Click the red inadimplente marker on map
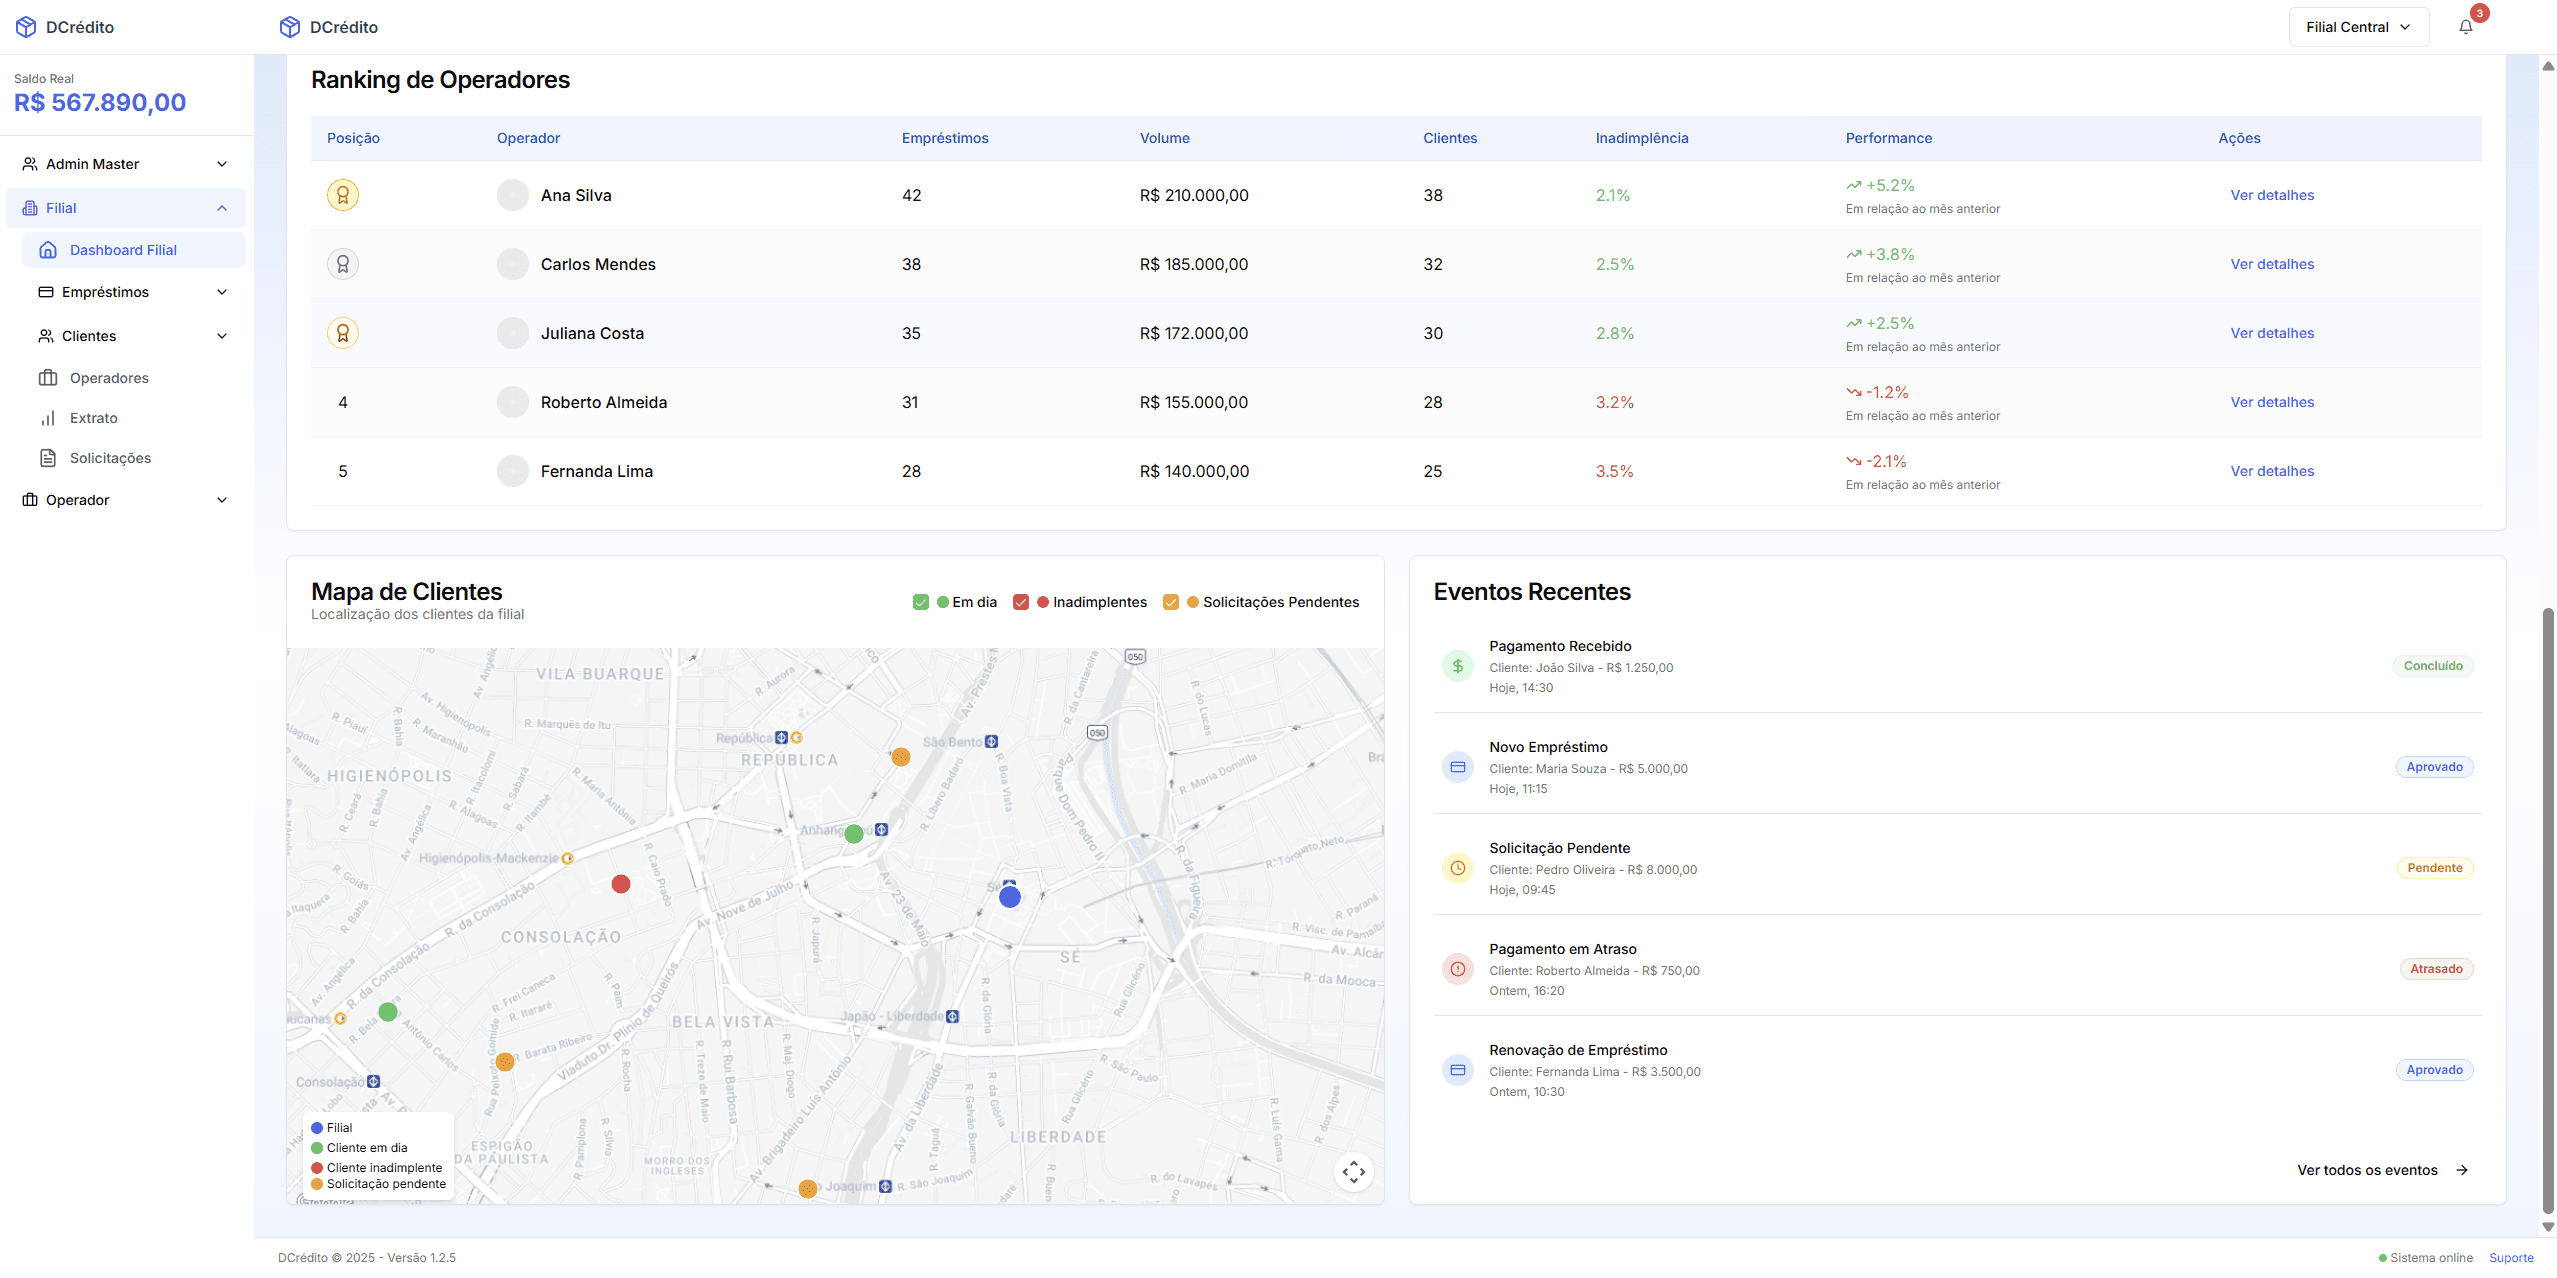This screenshot has width=2557, height=1278. 621,884
